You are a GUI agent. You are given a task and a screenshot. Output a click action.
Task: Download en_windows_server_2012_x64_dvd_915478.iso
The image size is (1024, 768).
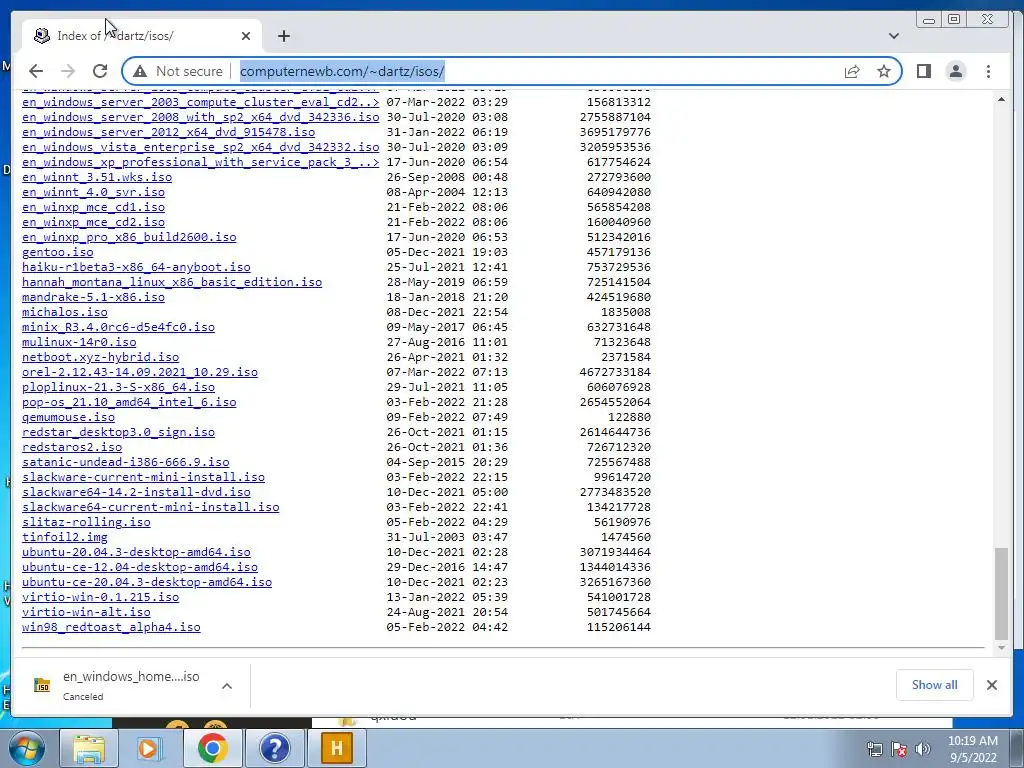click(x=168, y=132)
